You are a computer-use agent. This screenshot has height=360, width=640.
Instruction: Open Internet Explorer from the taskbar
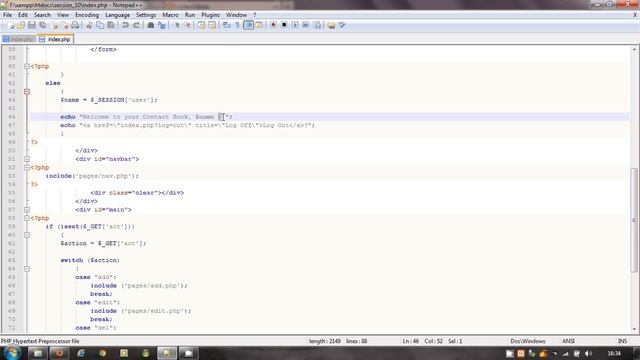81,353
